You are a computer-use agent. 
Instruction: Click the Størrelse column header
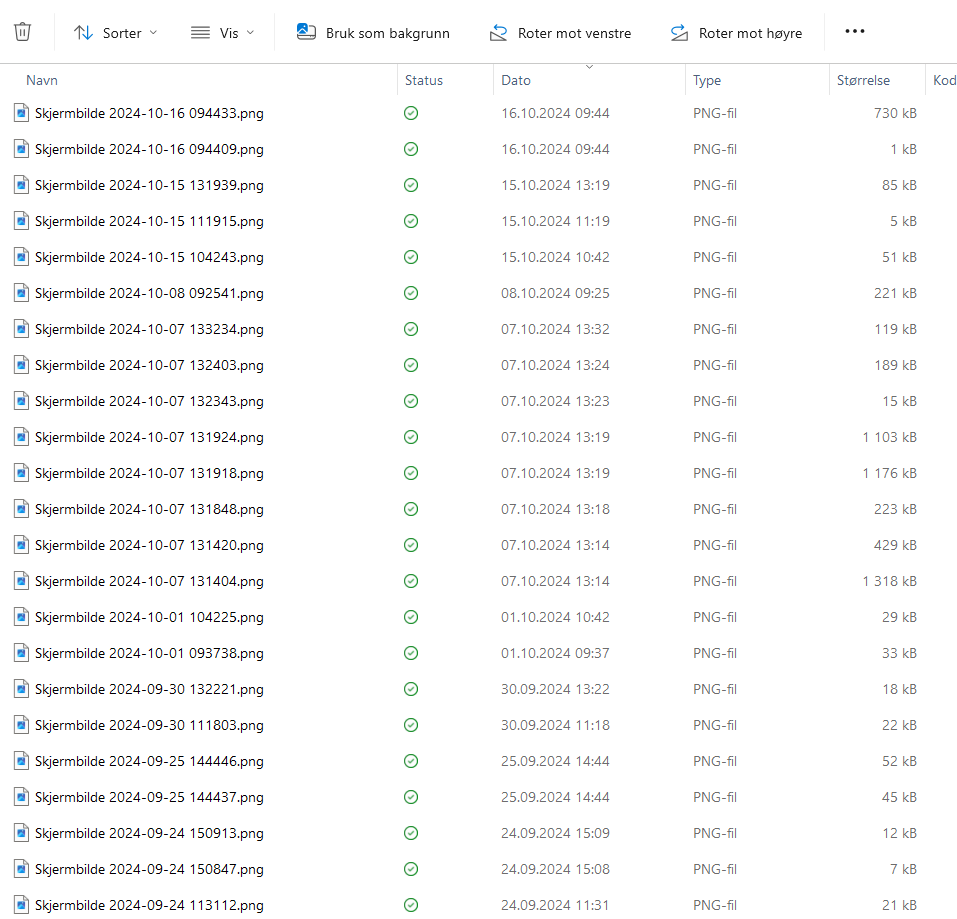[x=863, y=80]
